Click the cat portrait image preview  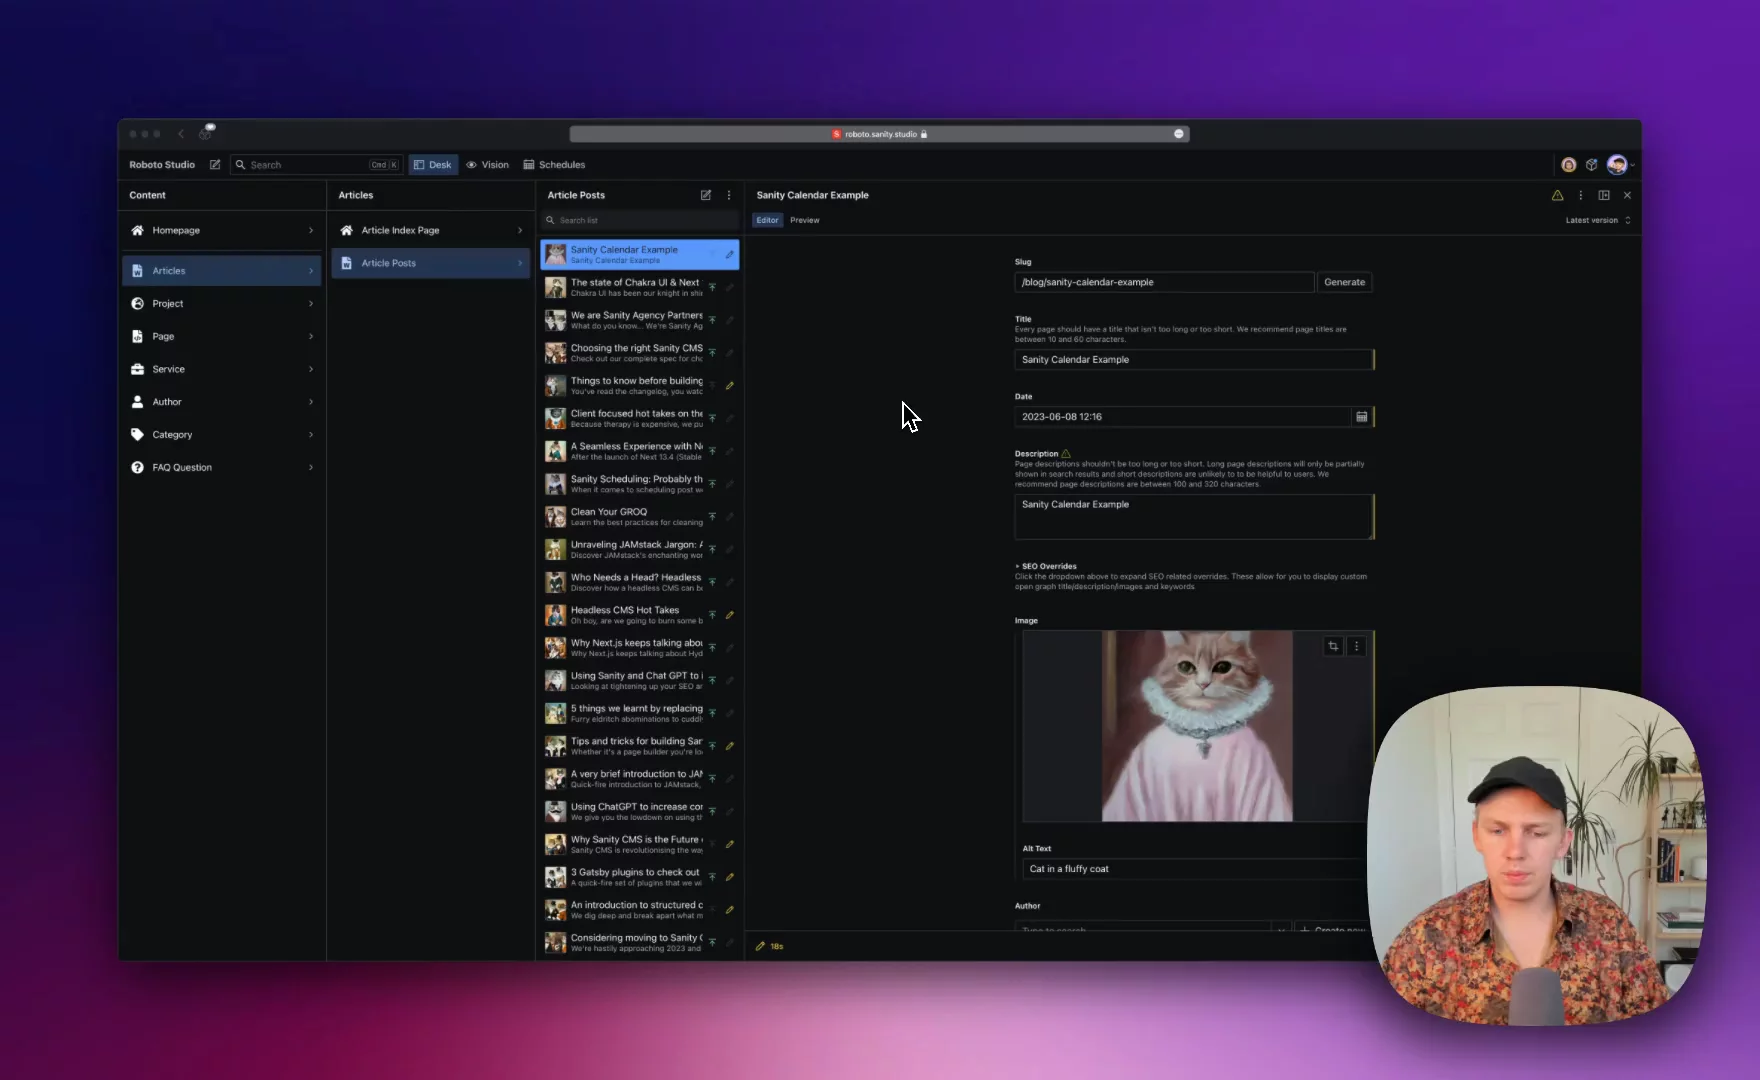click(1197, 726)
